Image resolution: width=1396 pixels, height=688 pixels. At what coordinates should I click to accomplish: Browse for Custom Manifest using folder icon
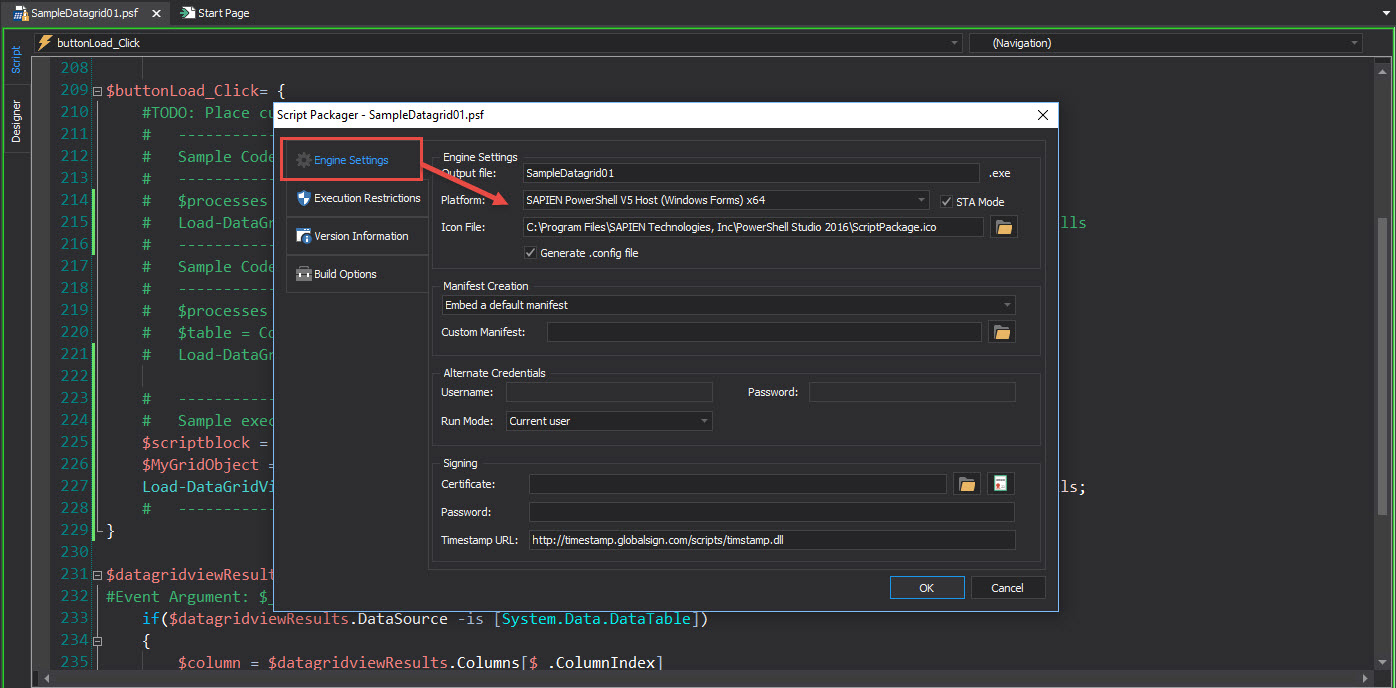1002,332
